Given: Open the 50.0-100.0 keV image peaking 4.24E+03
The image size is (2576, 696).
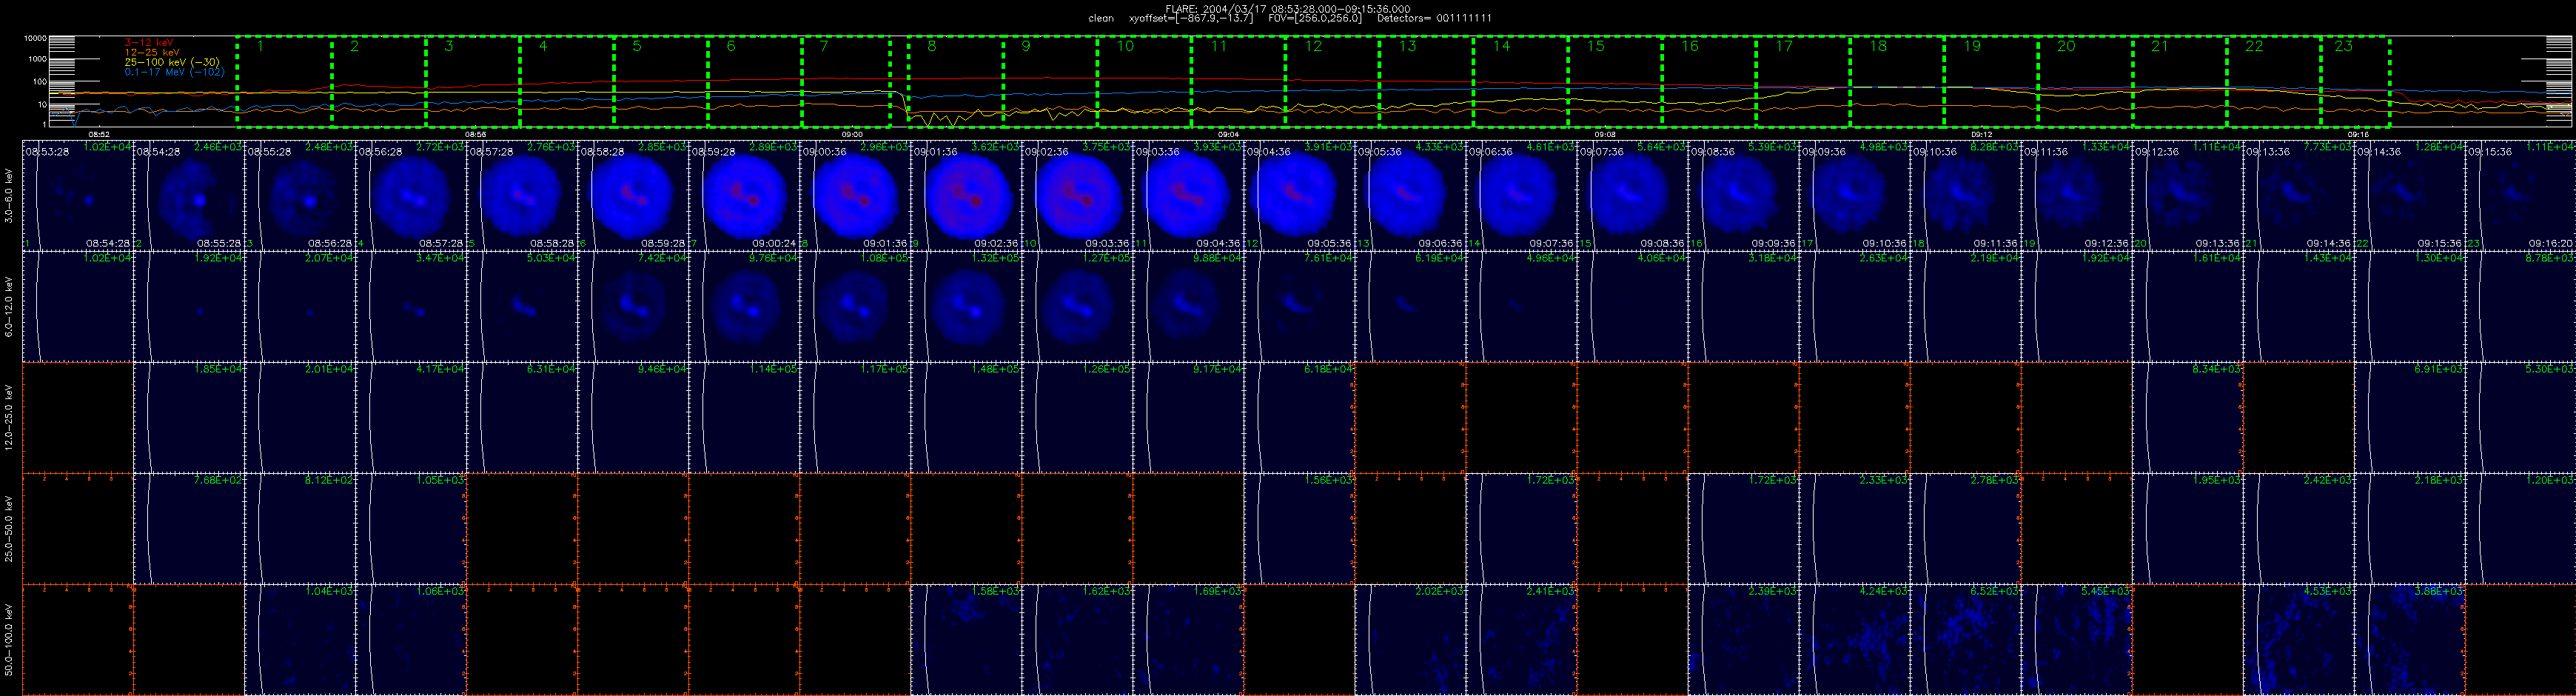Looking at the screenshot, I should [x=1856, y=640].
